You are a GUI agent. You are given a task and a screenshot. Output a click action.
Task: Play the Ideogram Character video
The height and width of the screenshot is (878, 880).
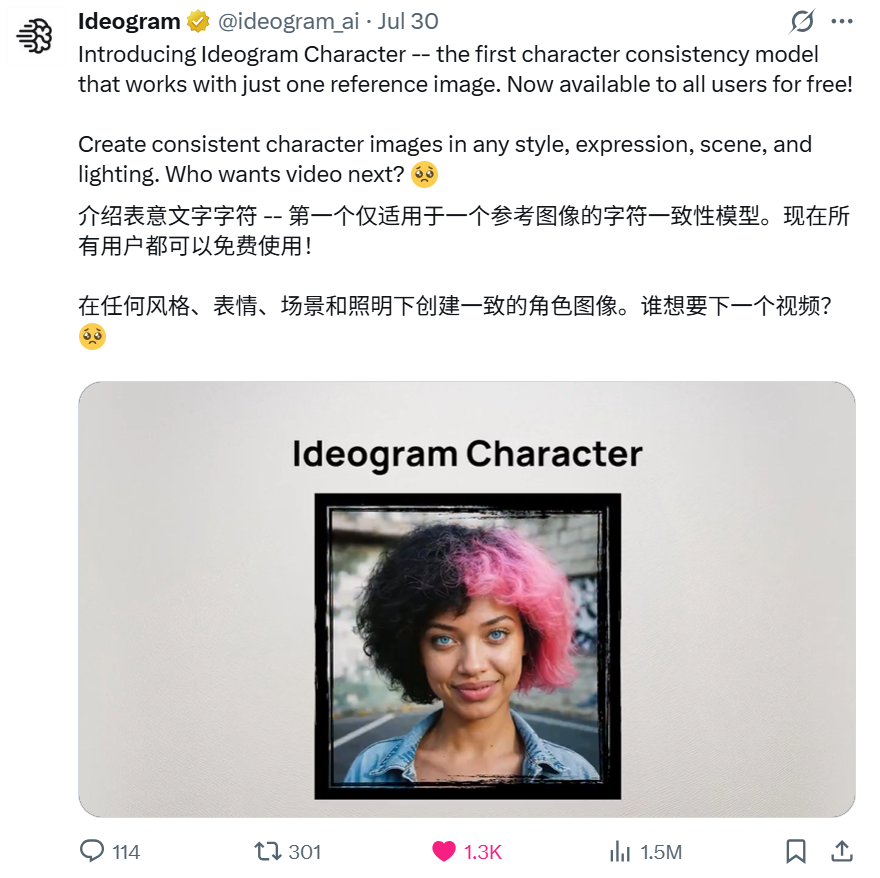coord(467,599)
